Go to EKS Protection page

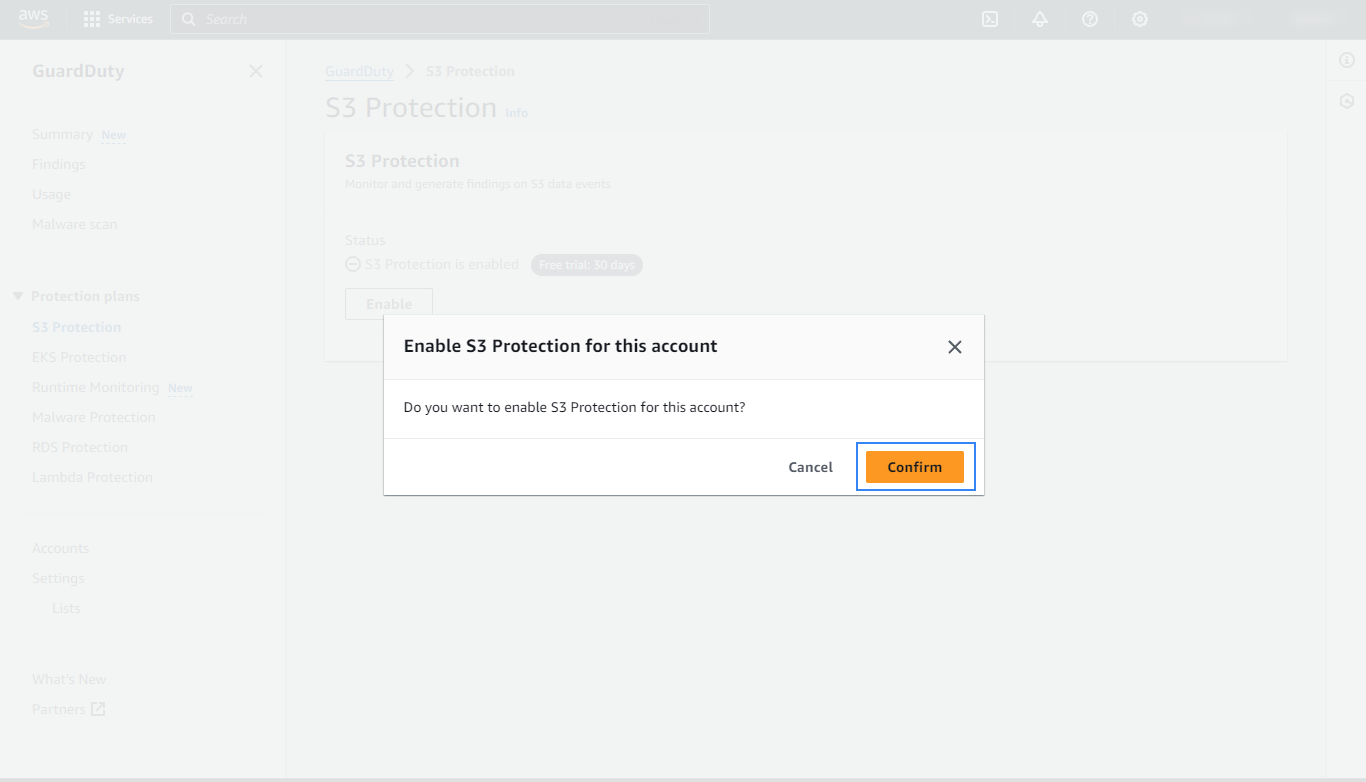pyautogui.click(x=79, y=357)
